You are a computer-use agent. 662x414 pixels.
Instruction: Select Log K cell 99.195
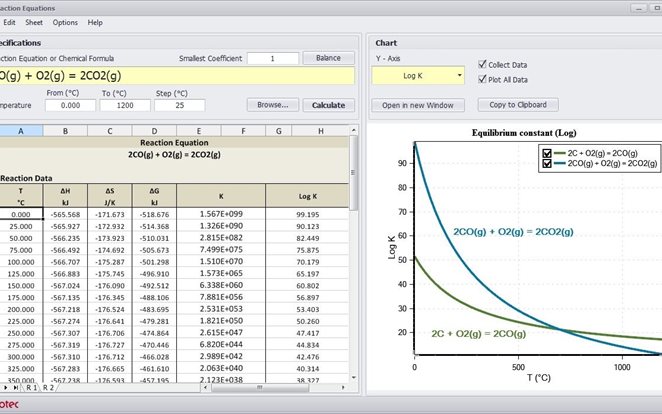tap(307, 214)
